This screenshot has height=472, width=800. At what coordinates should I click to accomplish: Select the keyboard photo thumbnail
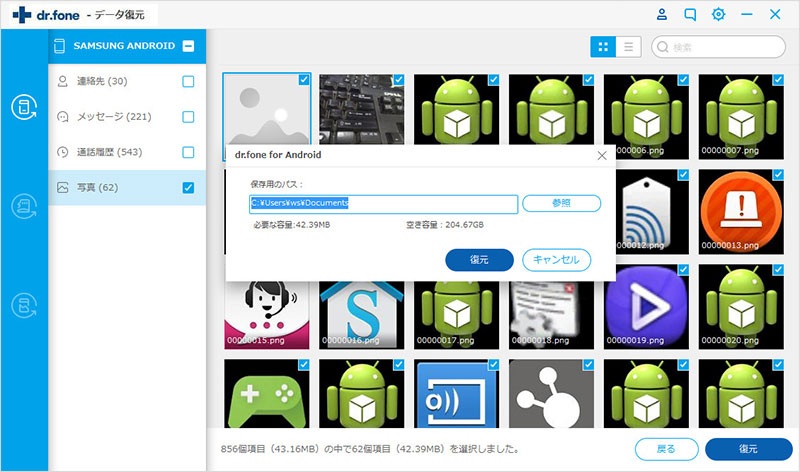click(x=362, y=109)
